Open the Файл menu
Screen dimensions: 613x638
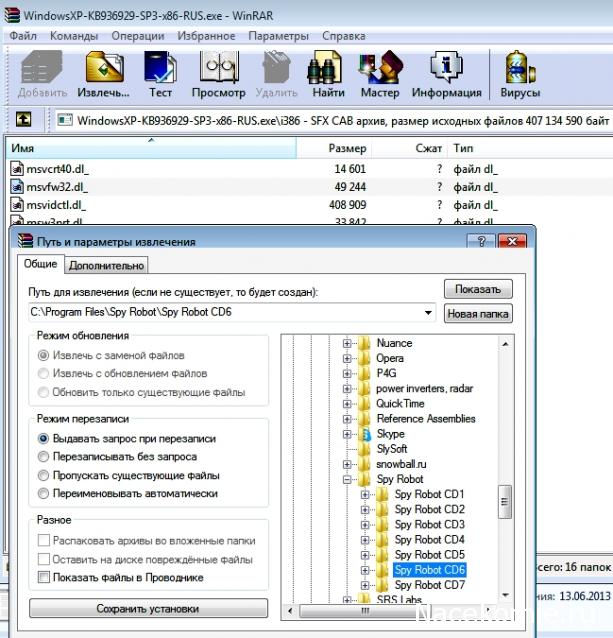coord(23,36)
